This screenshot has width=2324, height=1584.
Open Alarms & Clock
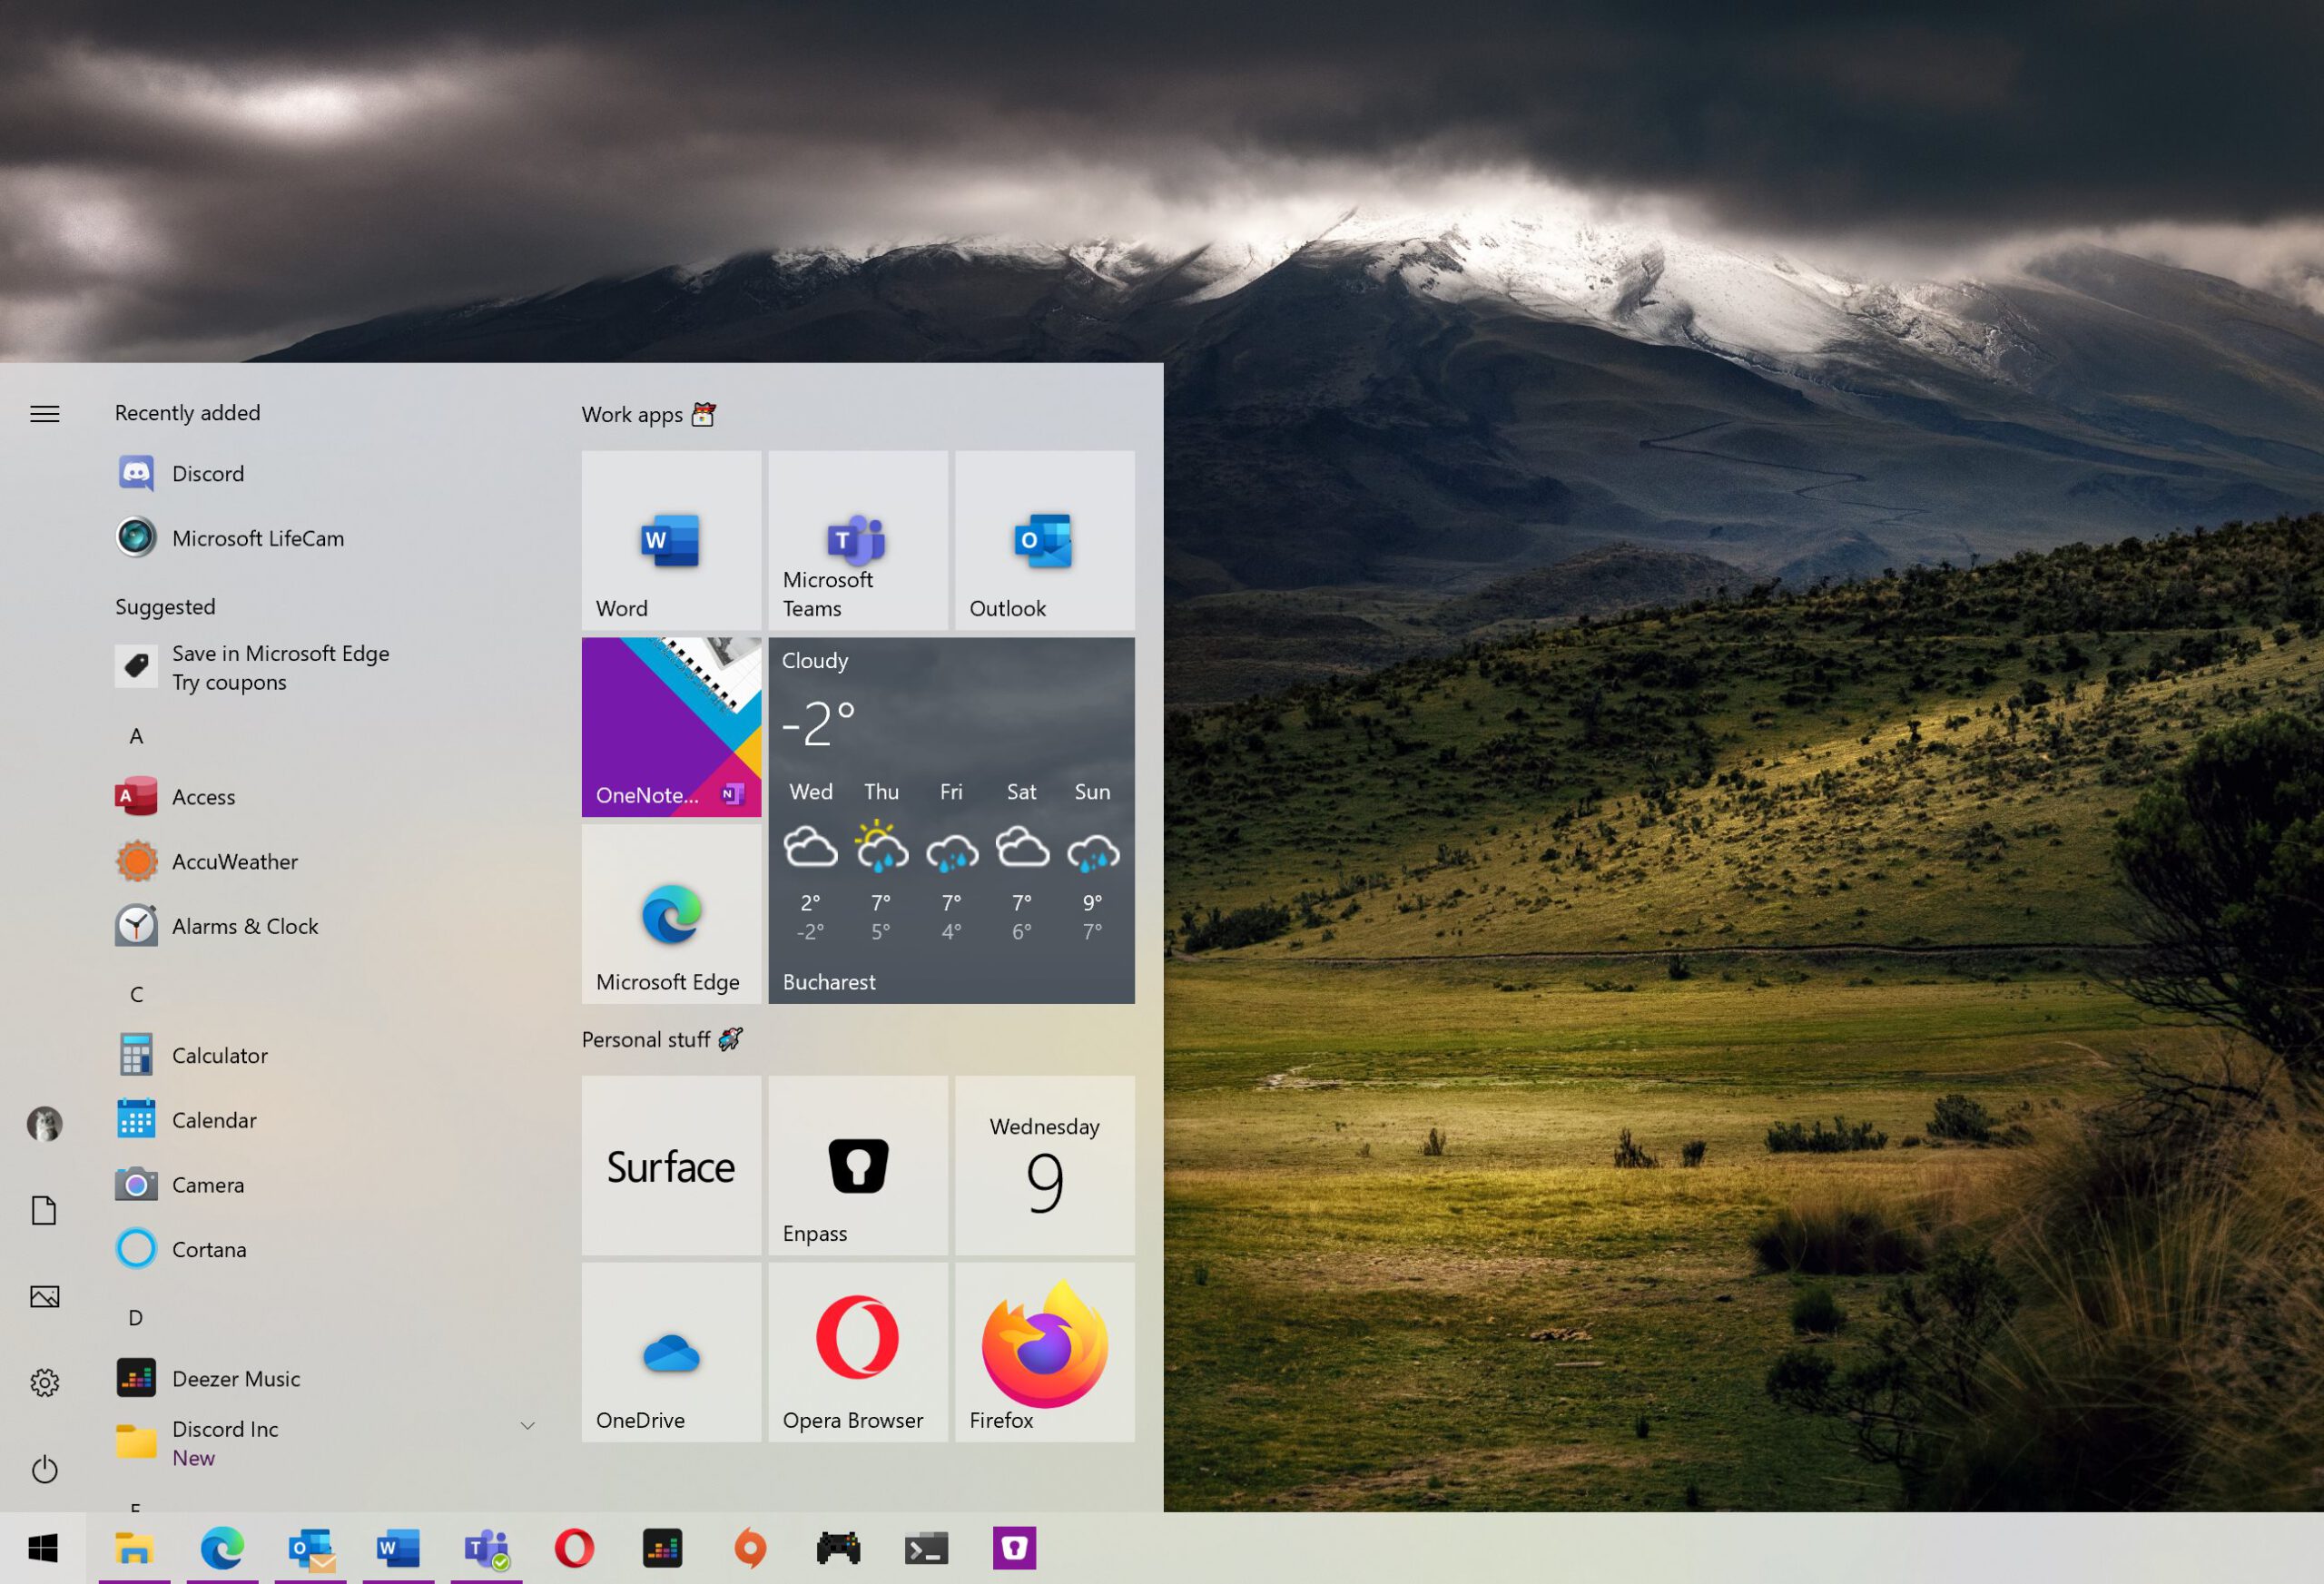(245, 925)
